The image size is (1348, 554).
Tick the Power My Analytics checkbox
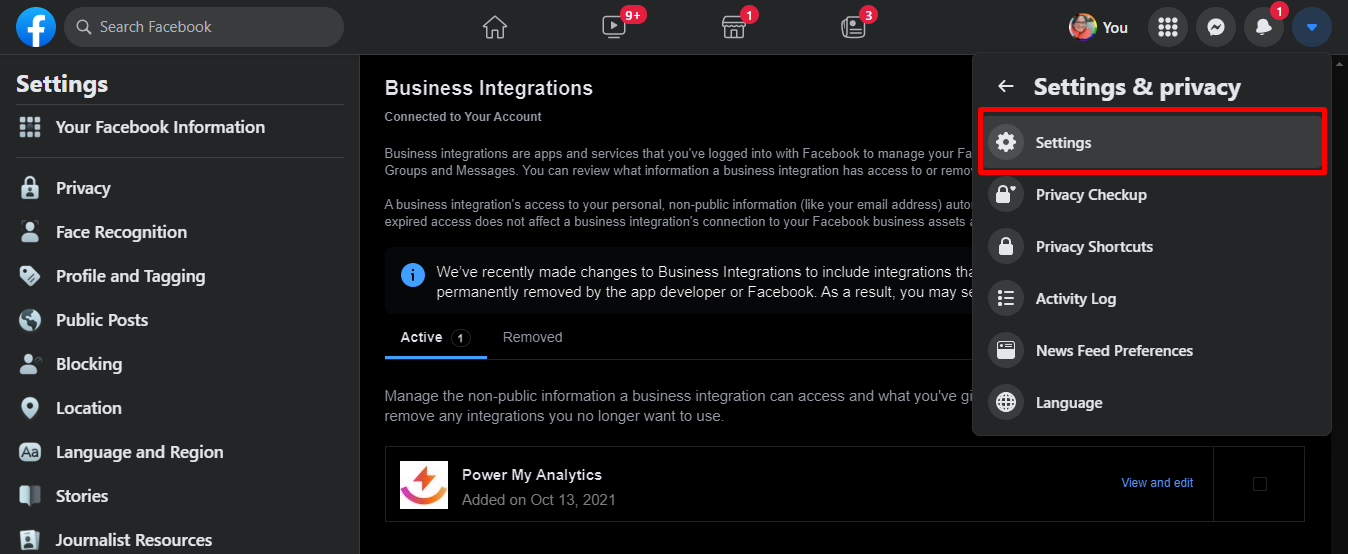click(x=1260, y=484)
